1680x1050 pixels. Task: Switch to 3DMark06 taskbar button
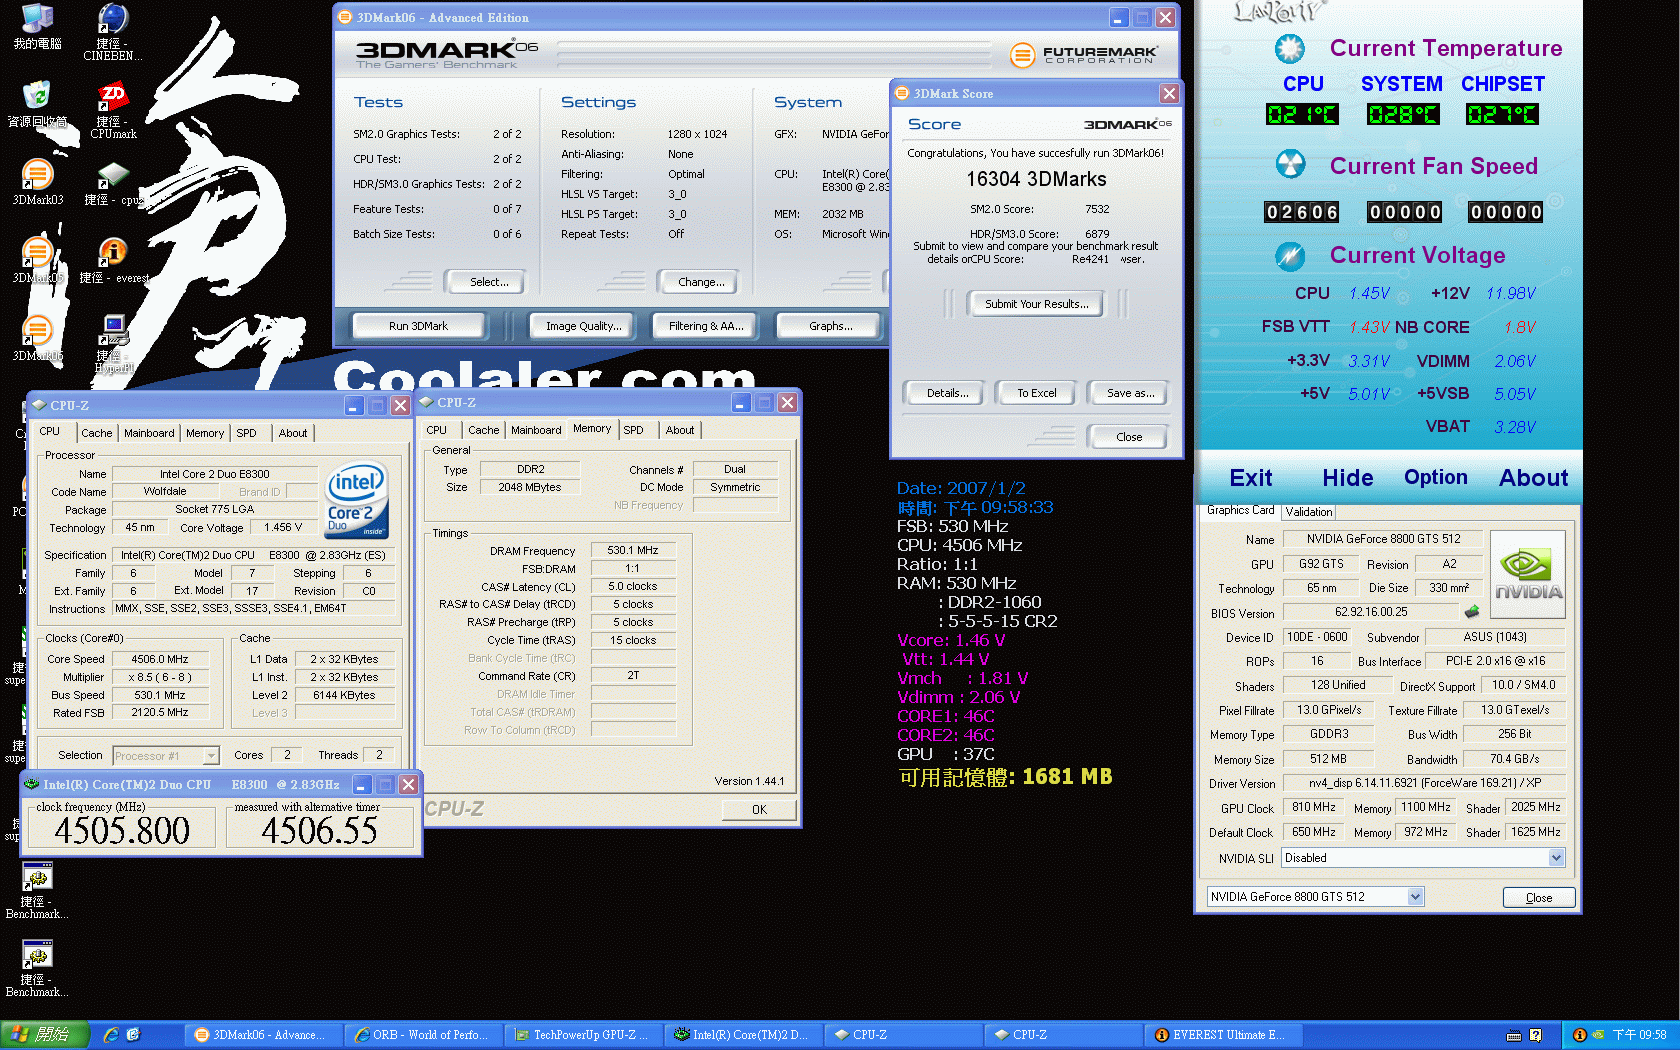pyautogui.click(x=261, y=1035)
